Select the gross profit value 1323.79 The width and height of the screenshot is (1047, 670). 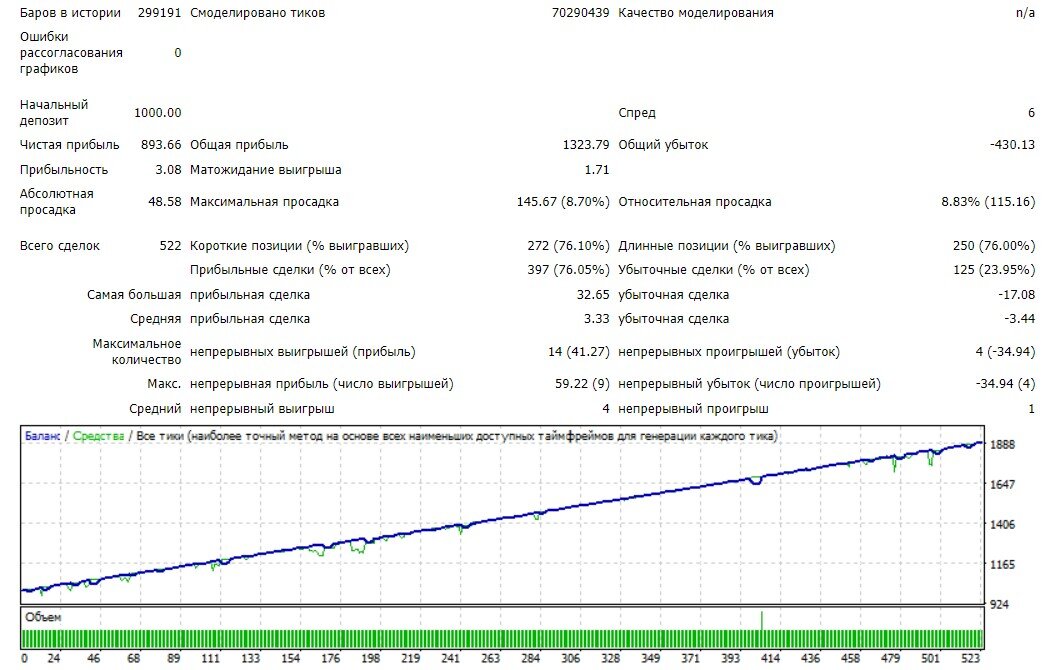pos(586,145)
